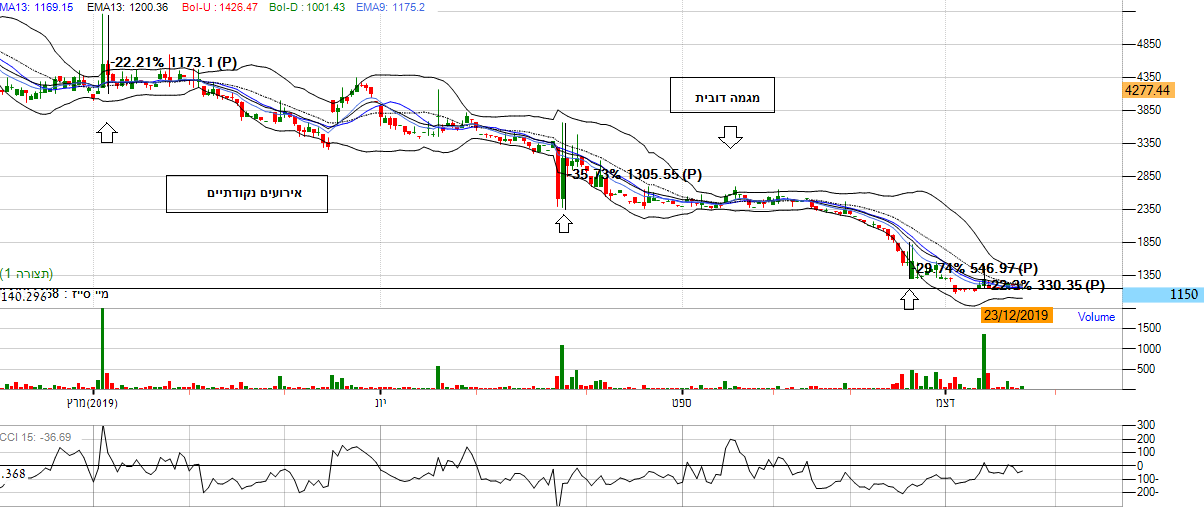Click the orange 4277.44 price tag

coord(1146,90)
